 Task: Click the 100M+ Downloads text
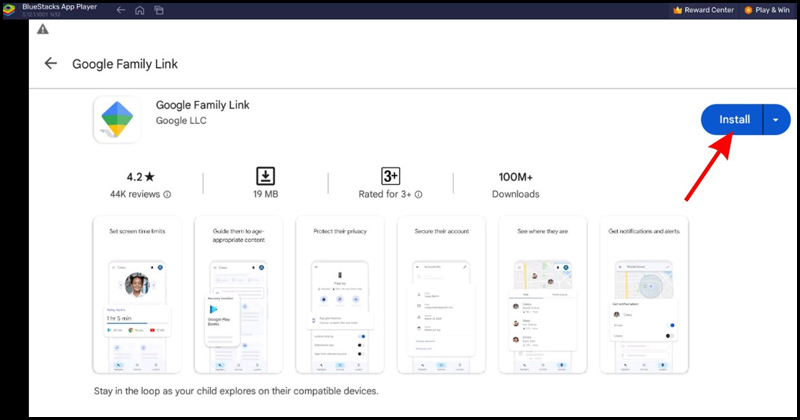tap(515, 185)
